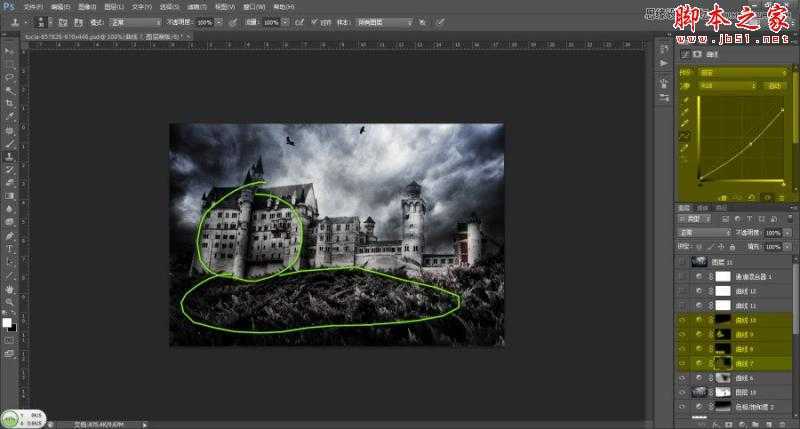Click the 自动 (Auto) curves button

click(x=774, y=86)
